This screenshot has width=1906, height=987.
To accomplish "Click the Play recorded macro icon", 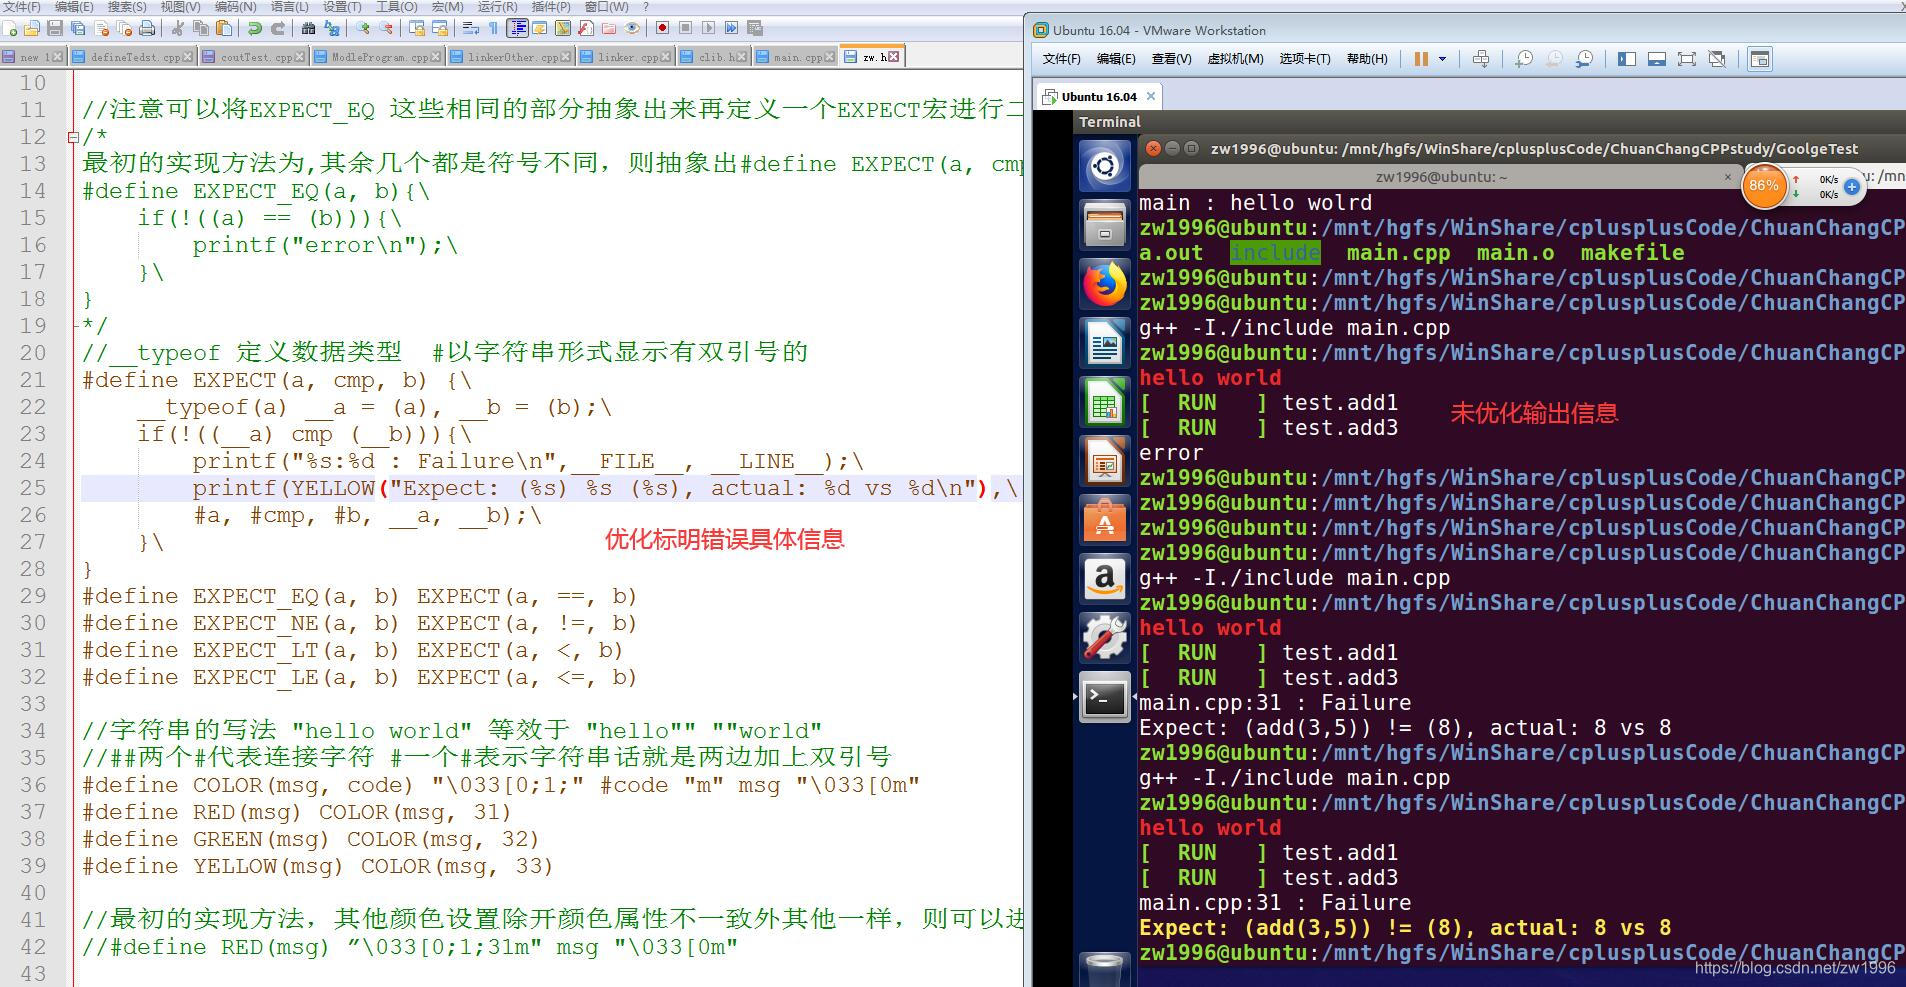I will [708, 28].
